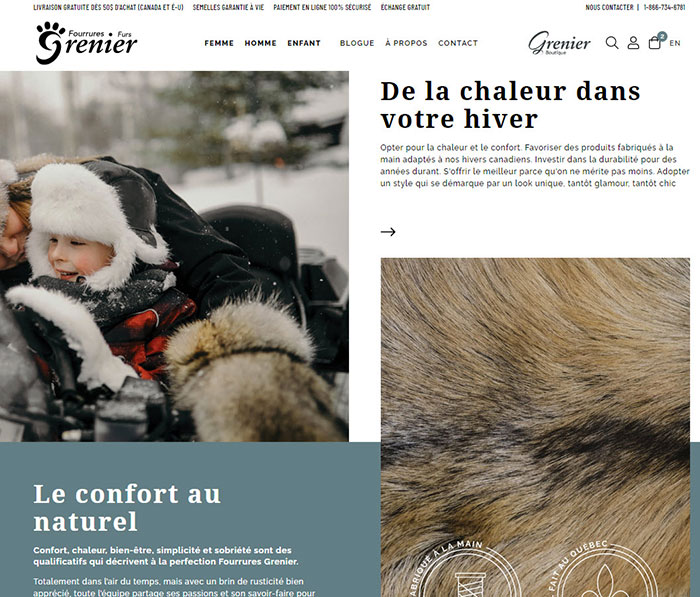Open the FEMME menu
The height and width of the screenshot is (597, 700).
coord(219,43)
